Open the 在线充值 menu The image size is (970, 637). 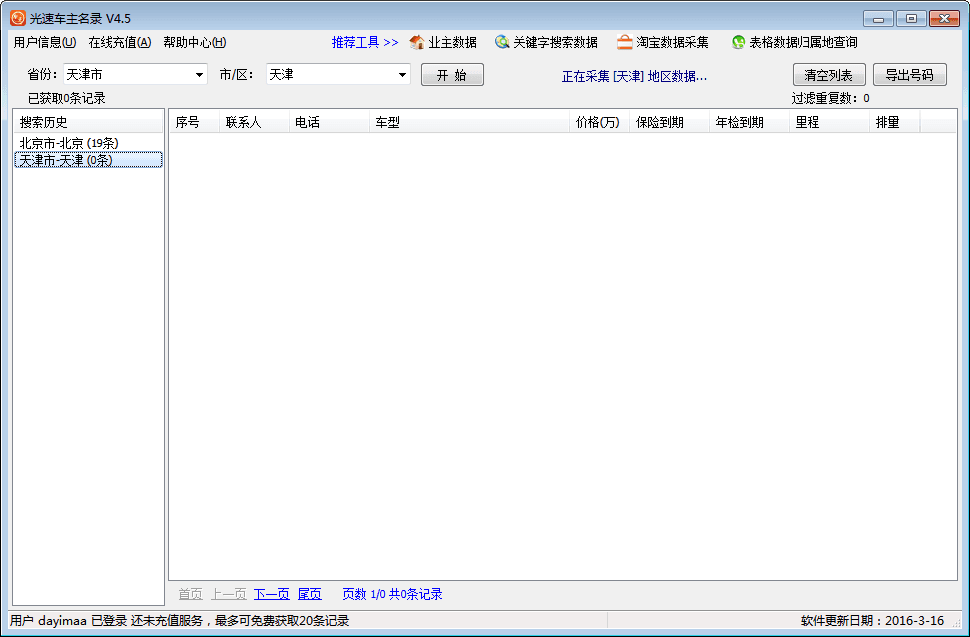[x=120, y=42]
